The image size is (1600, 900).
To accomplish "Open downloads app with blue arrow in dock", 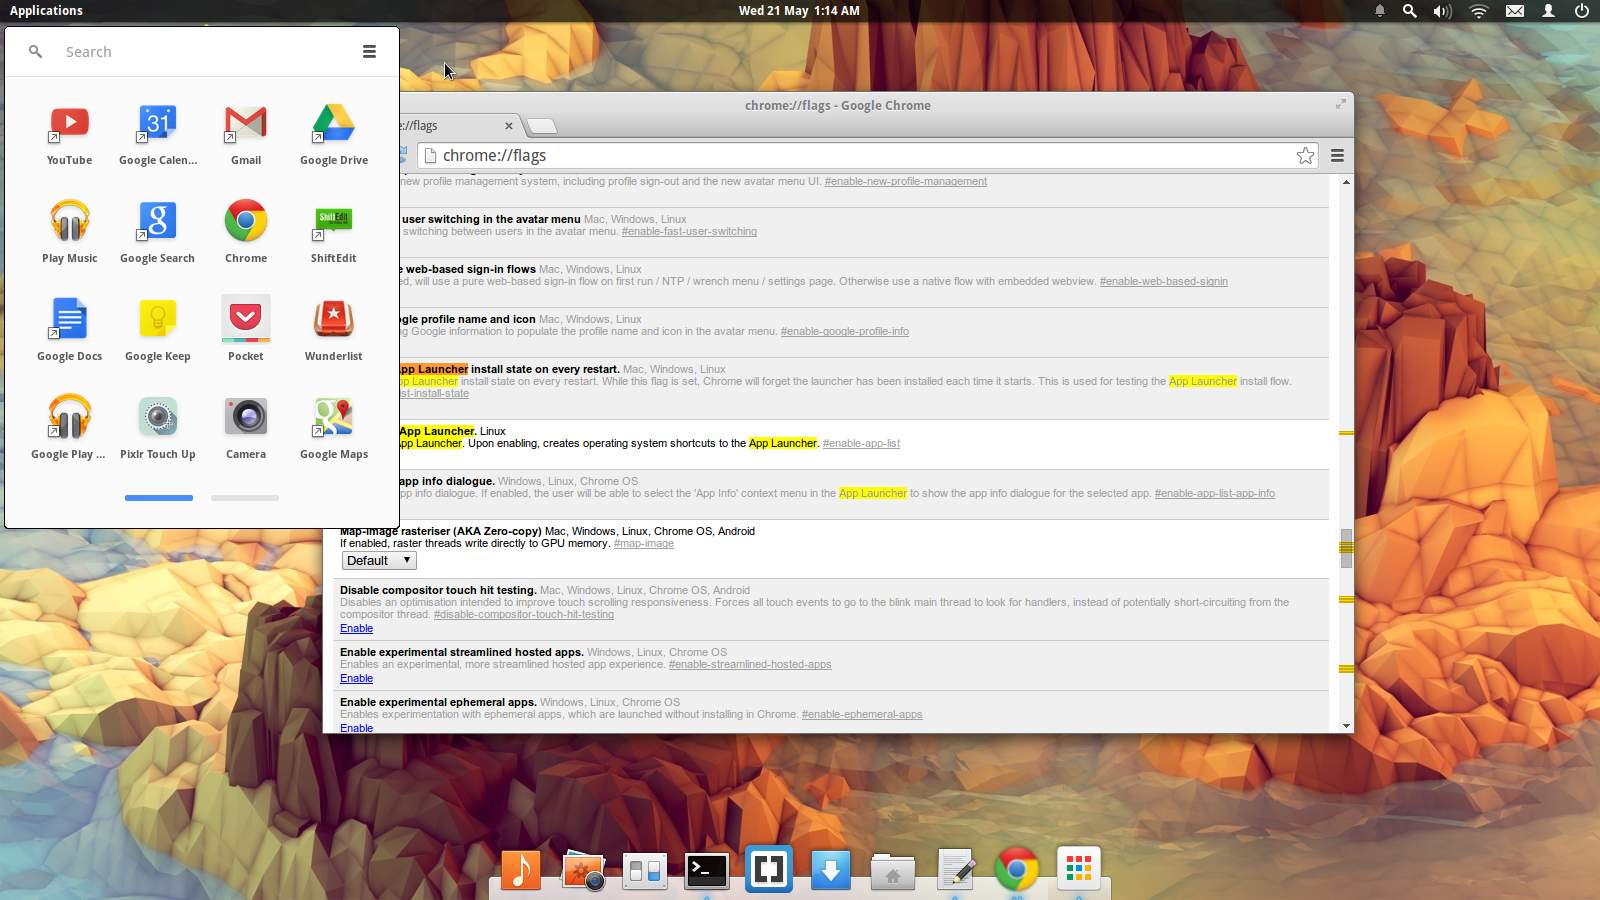I will (x=831, y=870).
